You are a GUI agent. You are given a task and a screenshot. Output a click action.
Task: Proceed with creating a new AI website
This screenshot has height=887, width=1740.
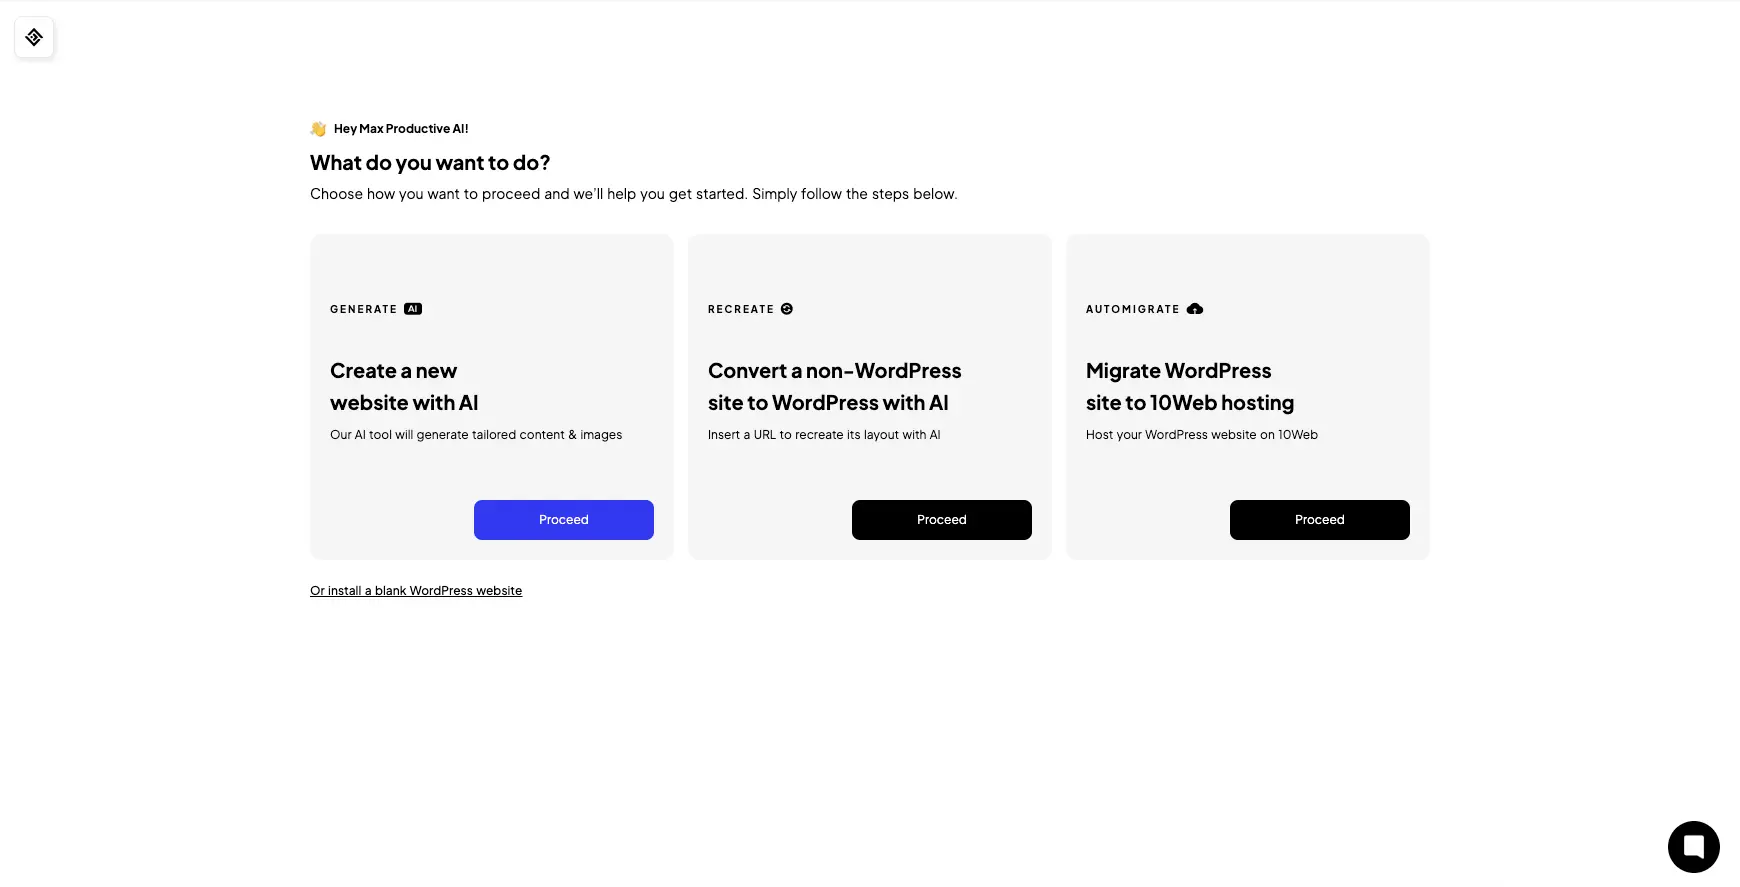[x=563, y=520]
